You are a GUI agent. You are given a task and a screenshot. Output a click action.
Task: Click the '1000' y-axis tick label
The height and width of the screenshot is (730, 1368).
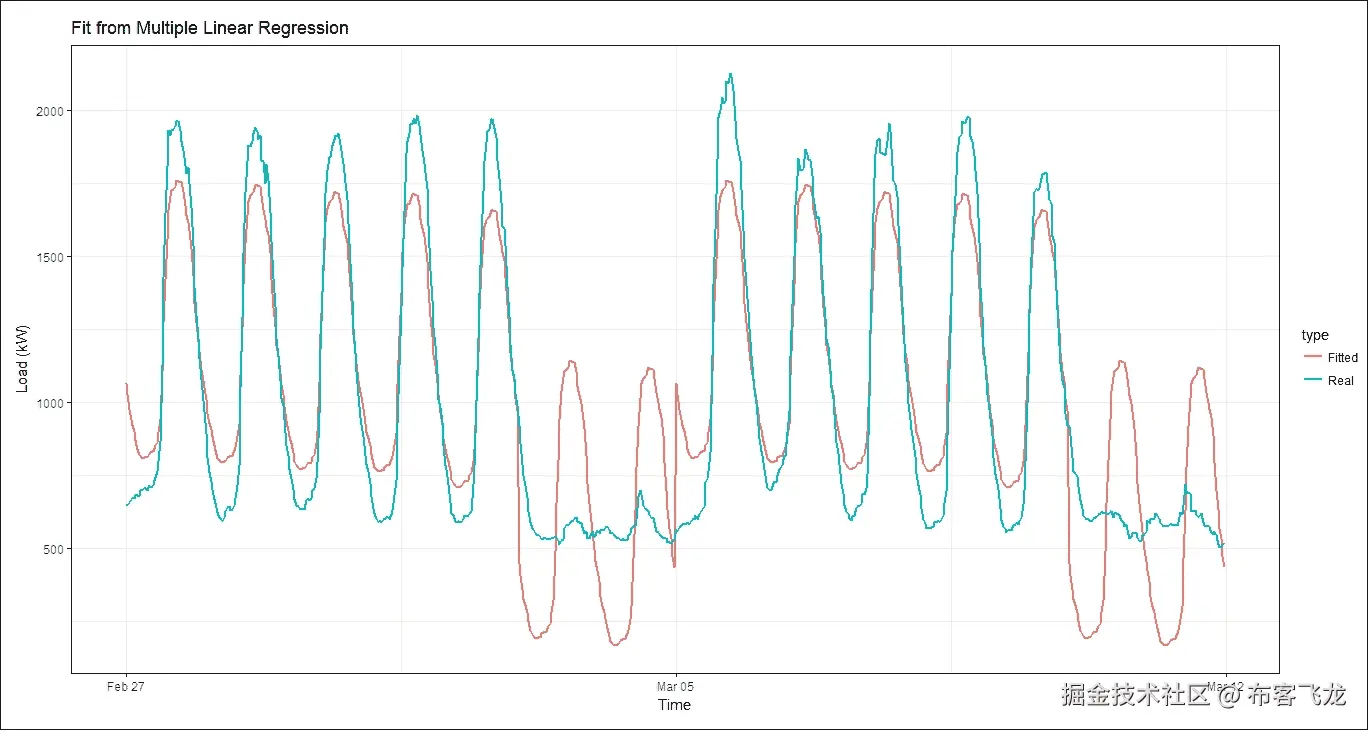(52, 403)
